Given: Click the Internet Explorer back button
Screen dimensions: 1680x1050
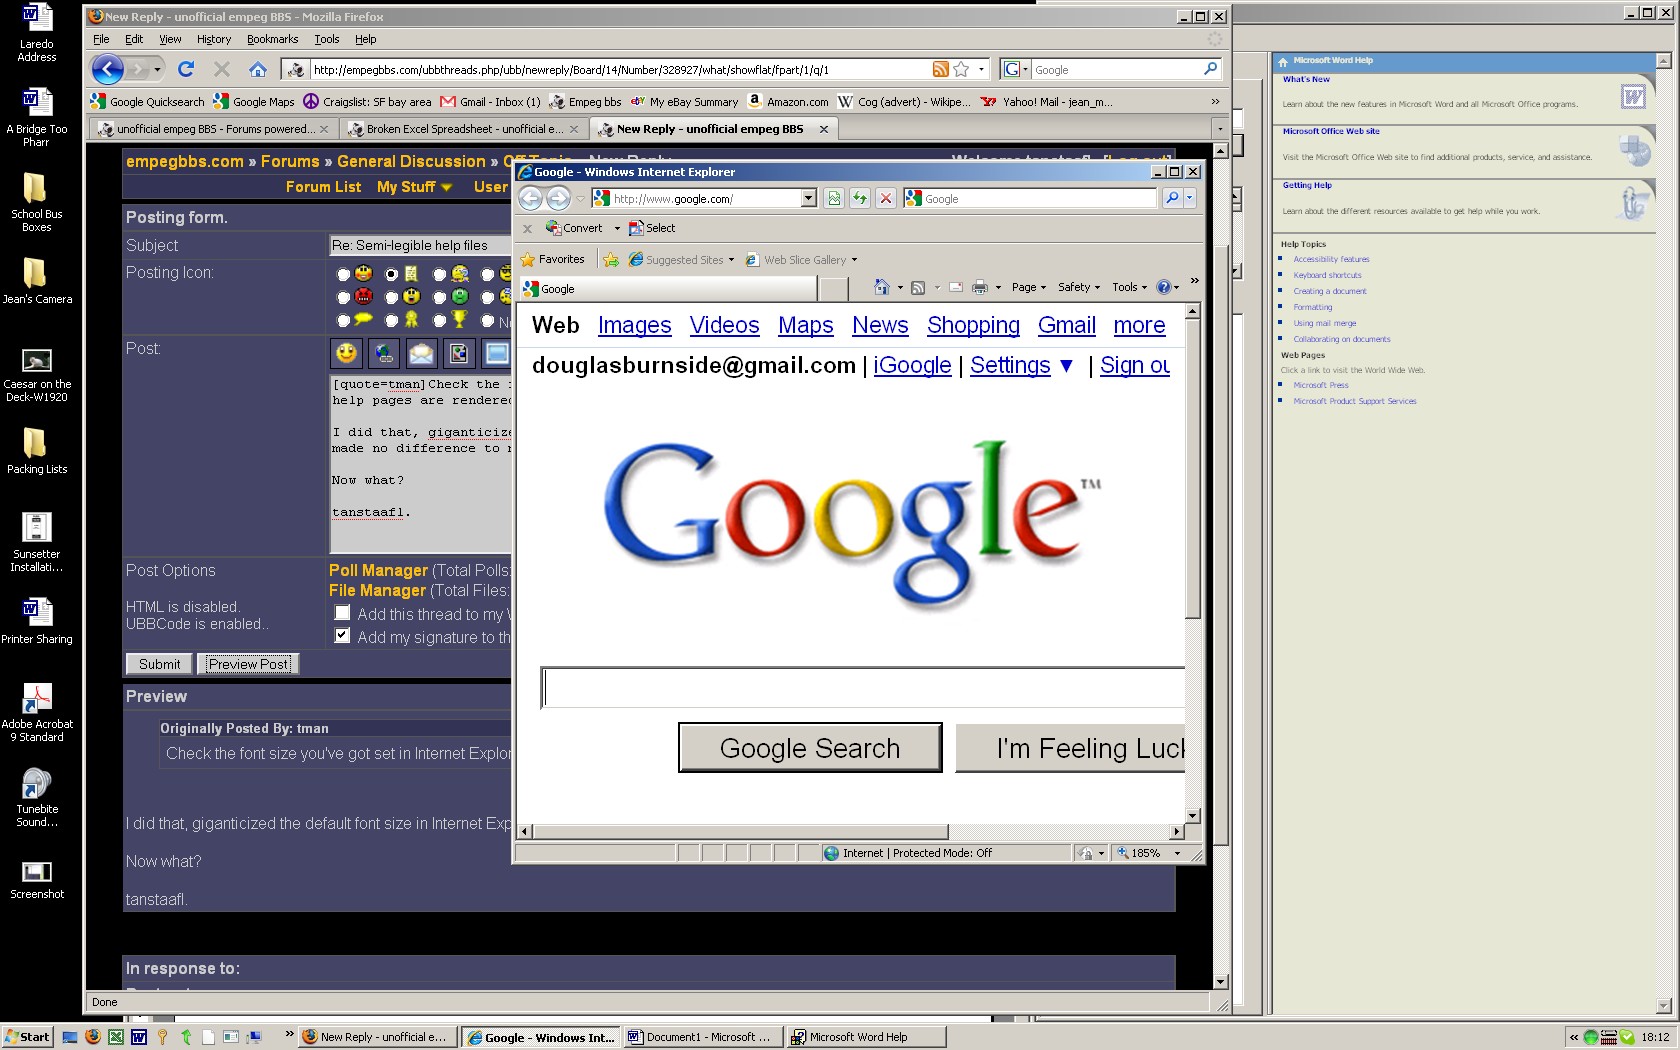Looking at the screenshot, I should [530, 198].
